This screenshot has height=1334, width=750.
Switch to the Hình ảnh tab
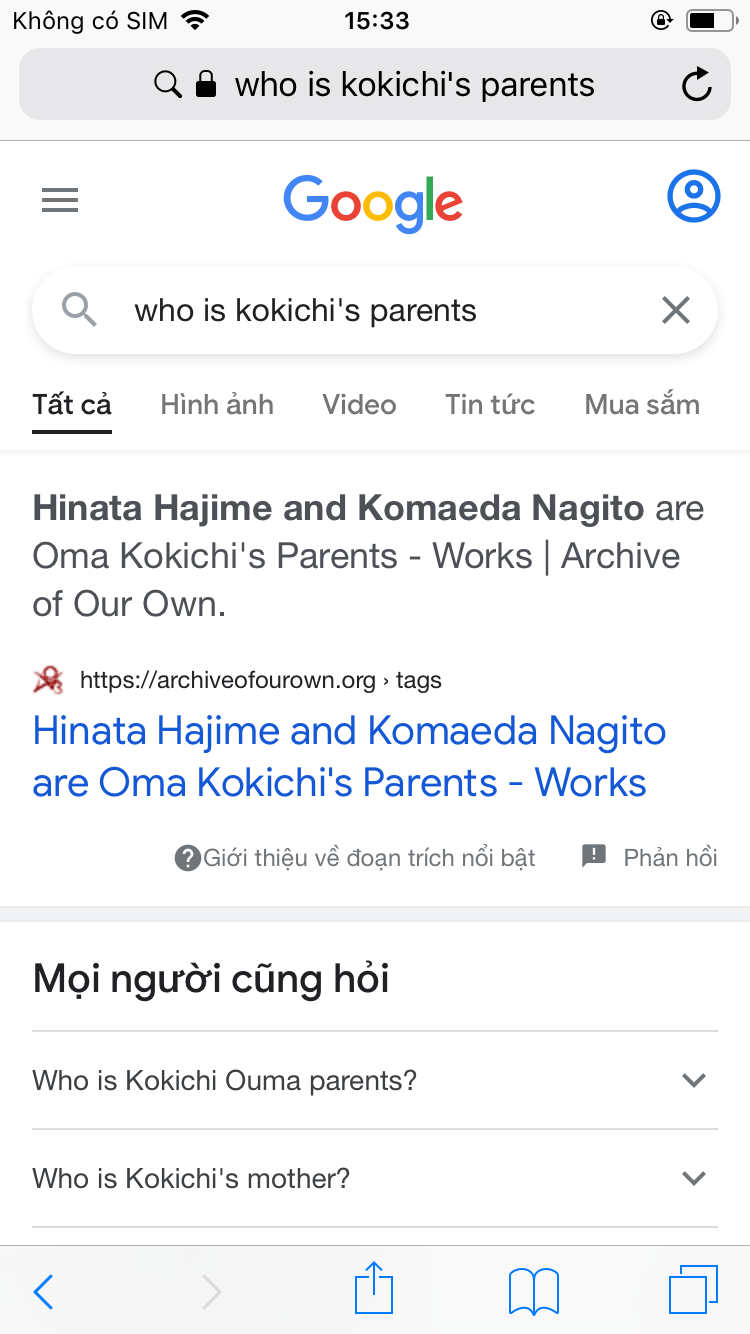click(217, 405)
